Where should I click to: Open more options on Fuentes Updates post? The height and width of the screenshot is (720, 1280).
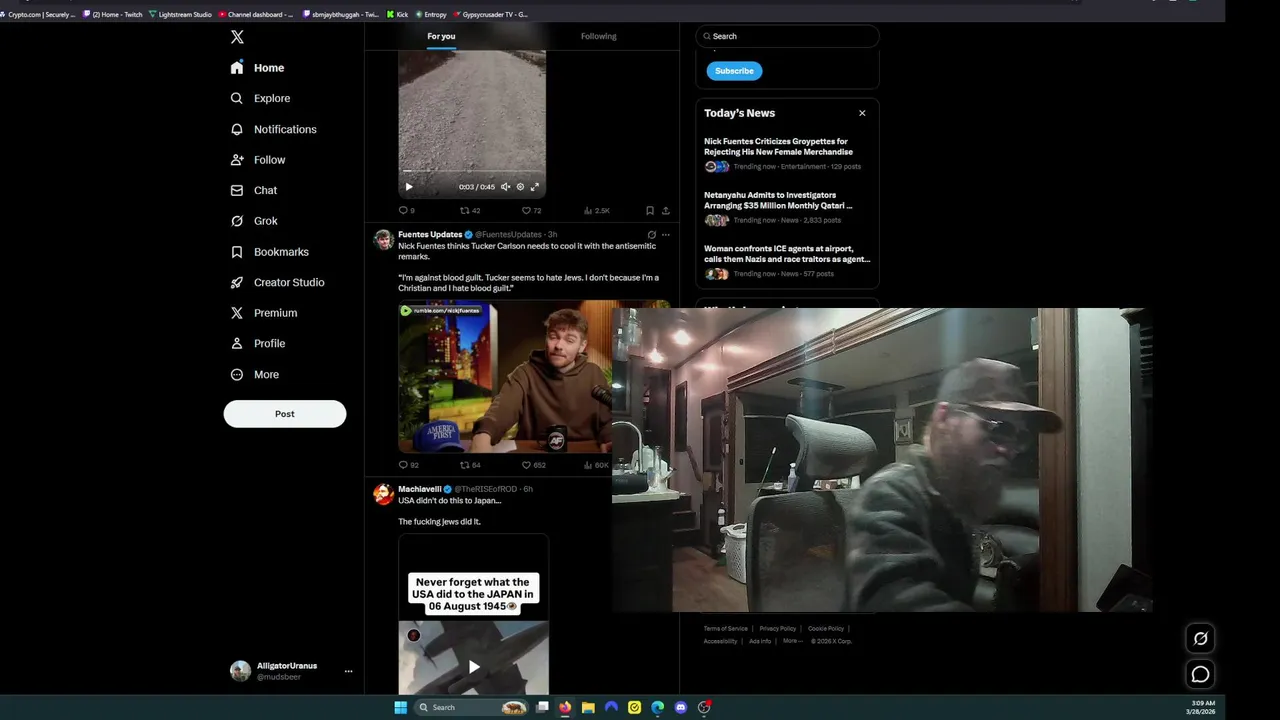click(666, 235)
